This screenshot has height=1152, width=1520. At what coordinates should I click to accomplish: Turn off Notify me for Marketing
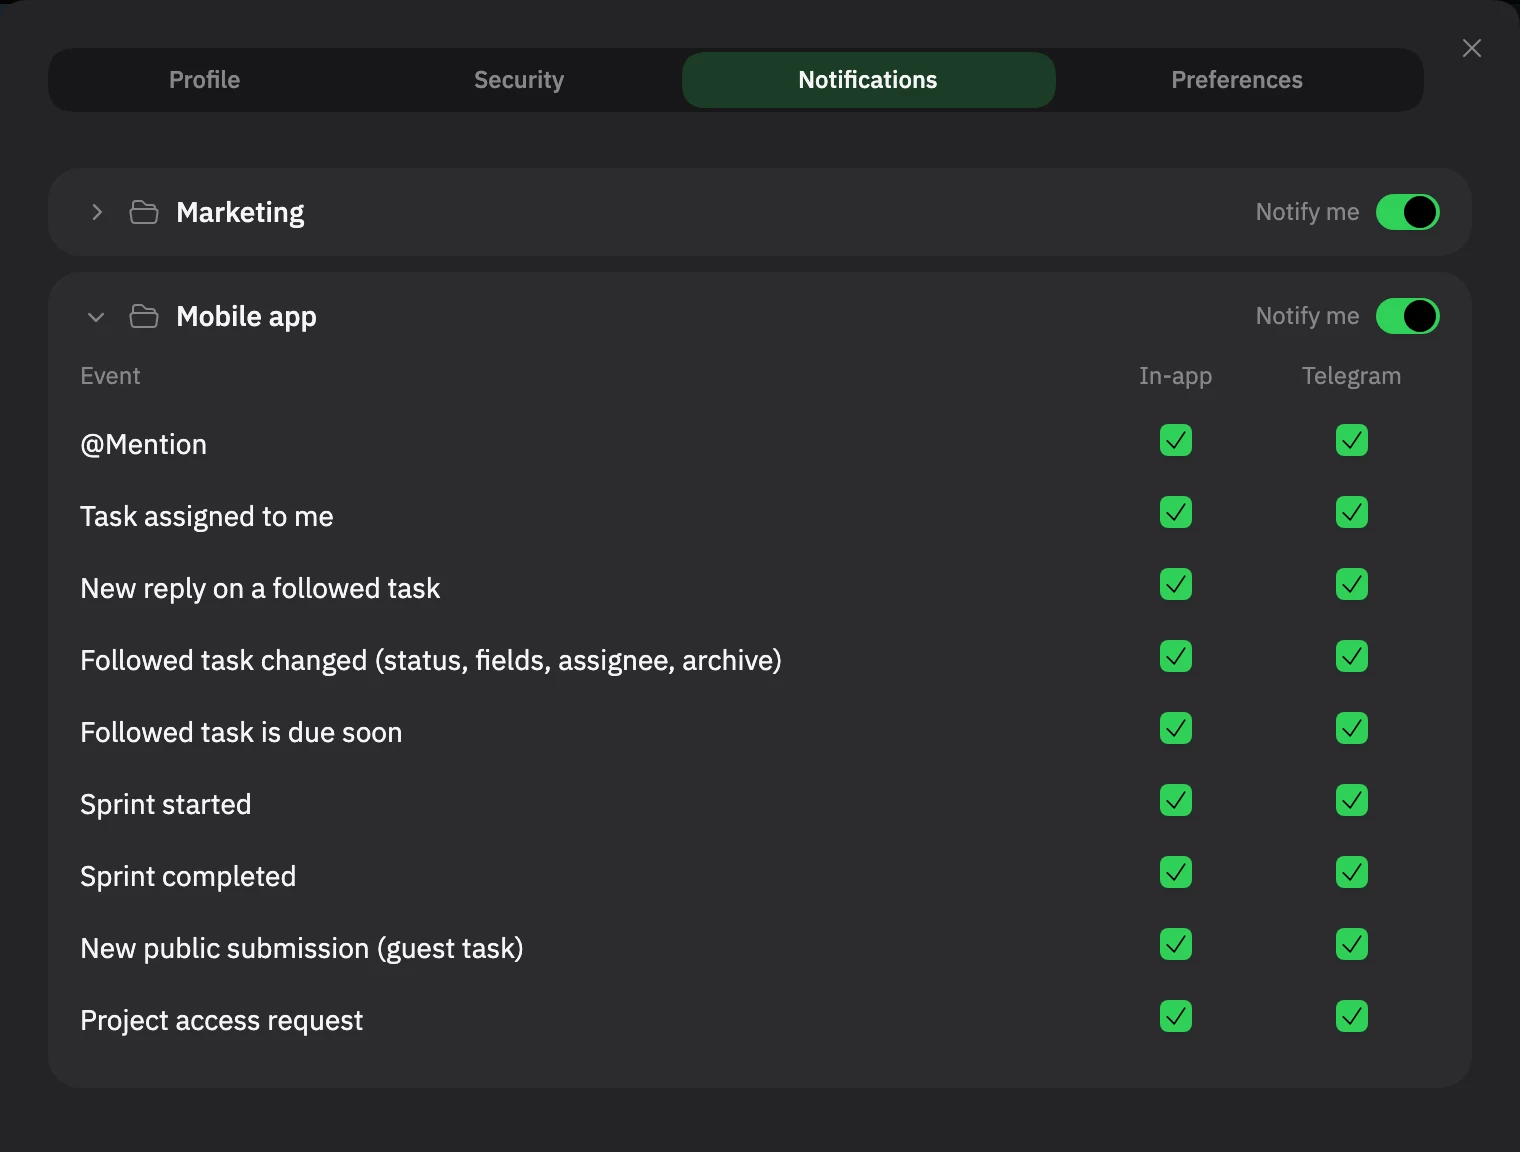click(1408, 212)
